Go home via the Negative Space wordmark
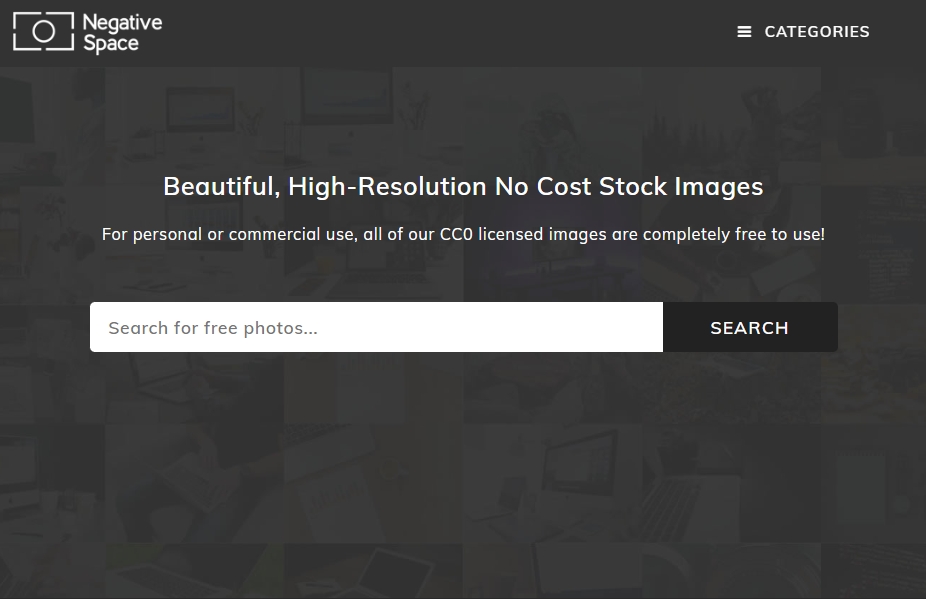 point(122,33)
